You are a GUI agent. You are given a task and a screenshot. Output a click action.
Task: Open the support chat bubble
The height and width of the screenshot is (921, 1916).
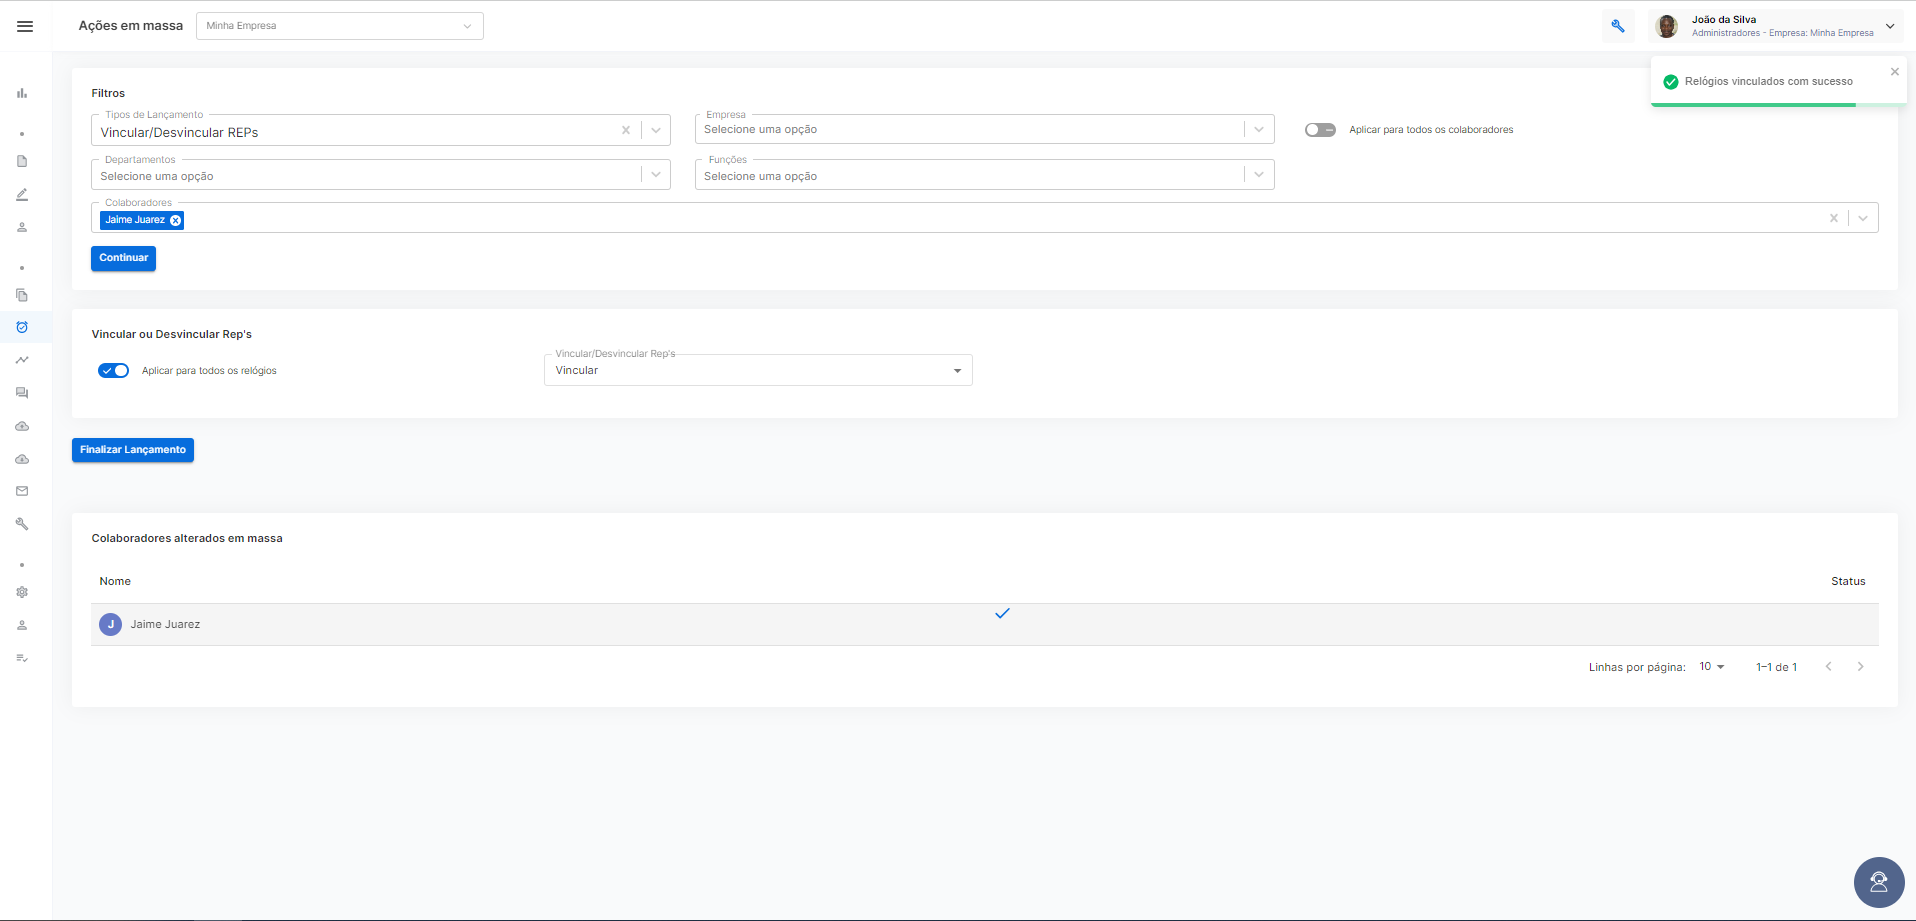coord(1879,882)
